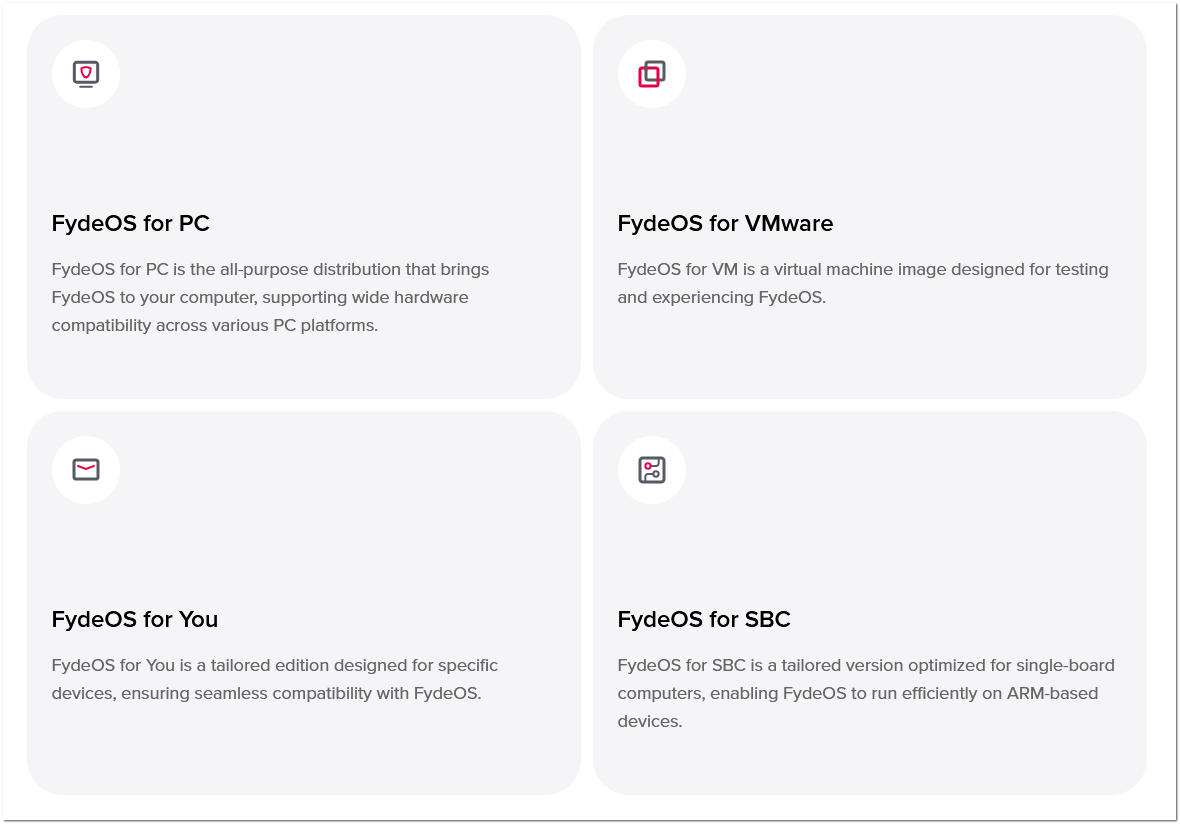Viewport: 1180px width, 824px height.
Task: Open the FydeOS for PC heading
Action: 130,223
